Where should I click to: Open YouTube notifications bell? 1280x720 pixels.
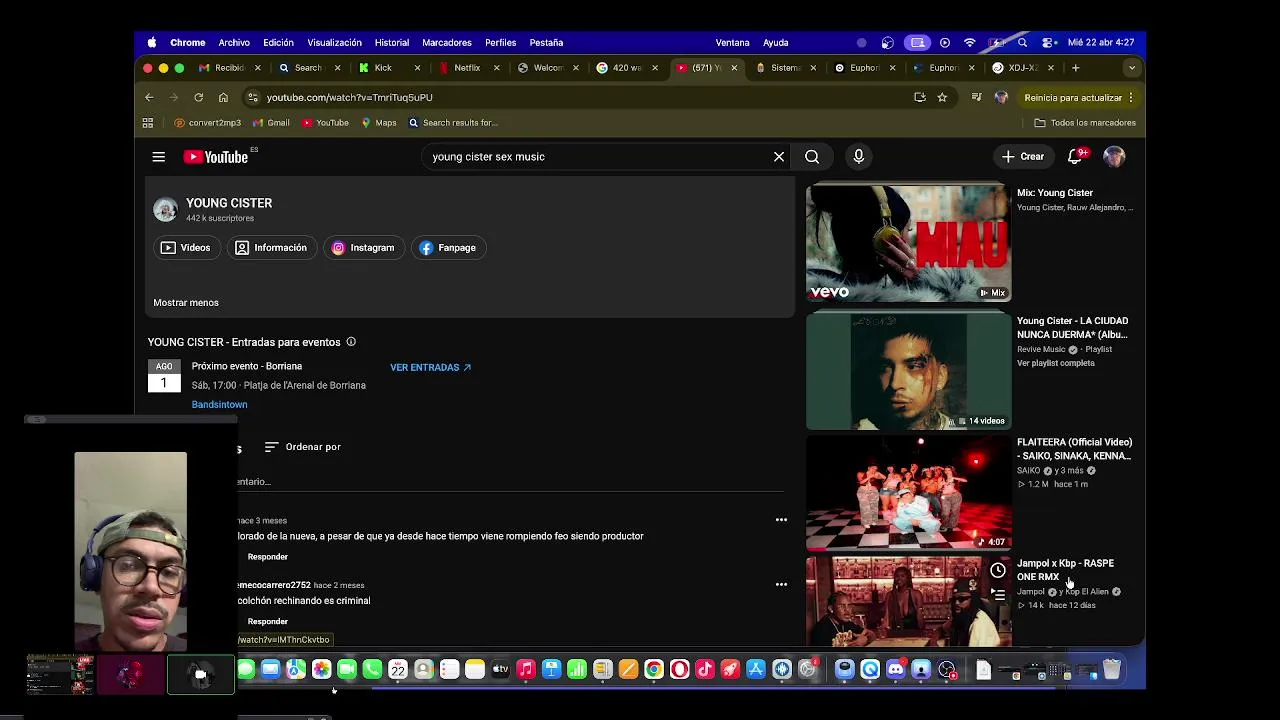coord(1075,157)
